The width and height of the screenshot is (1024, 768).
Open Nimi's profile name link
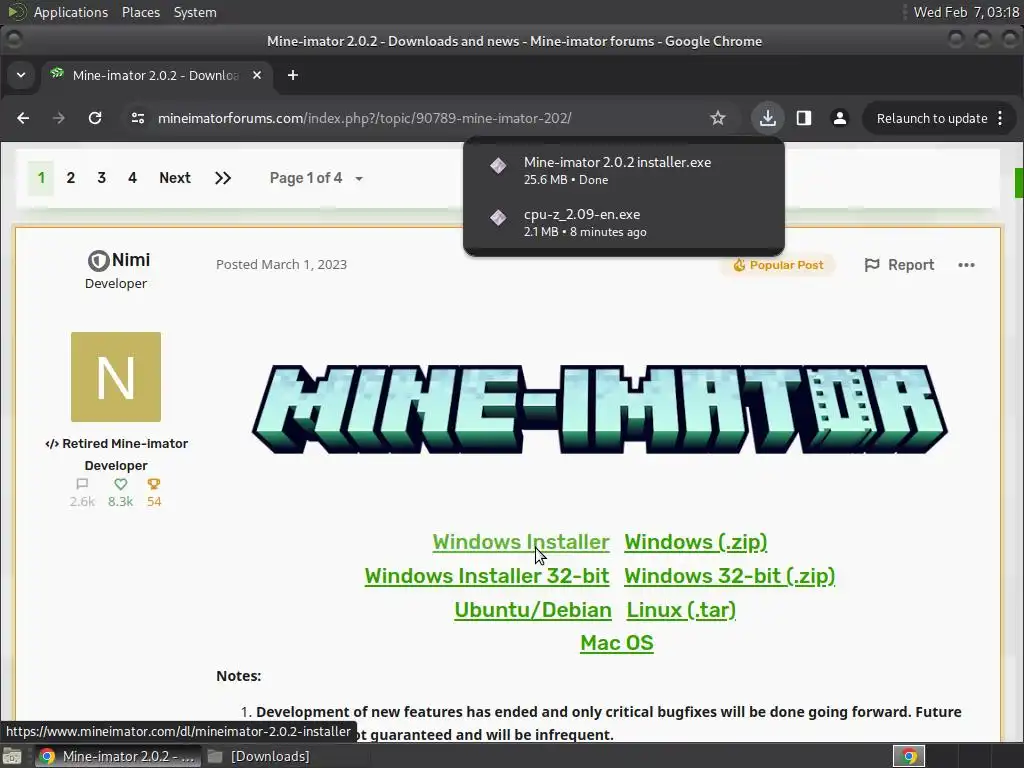[x=131, y=260]
